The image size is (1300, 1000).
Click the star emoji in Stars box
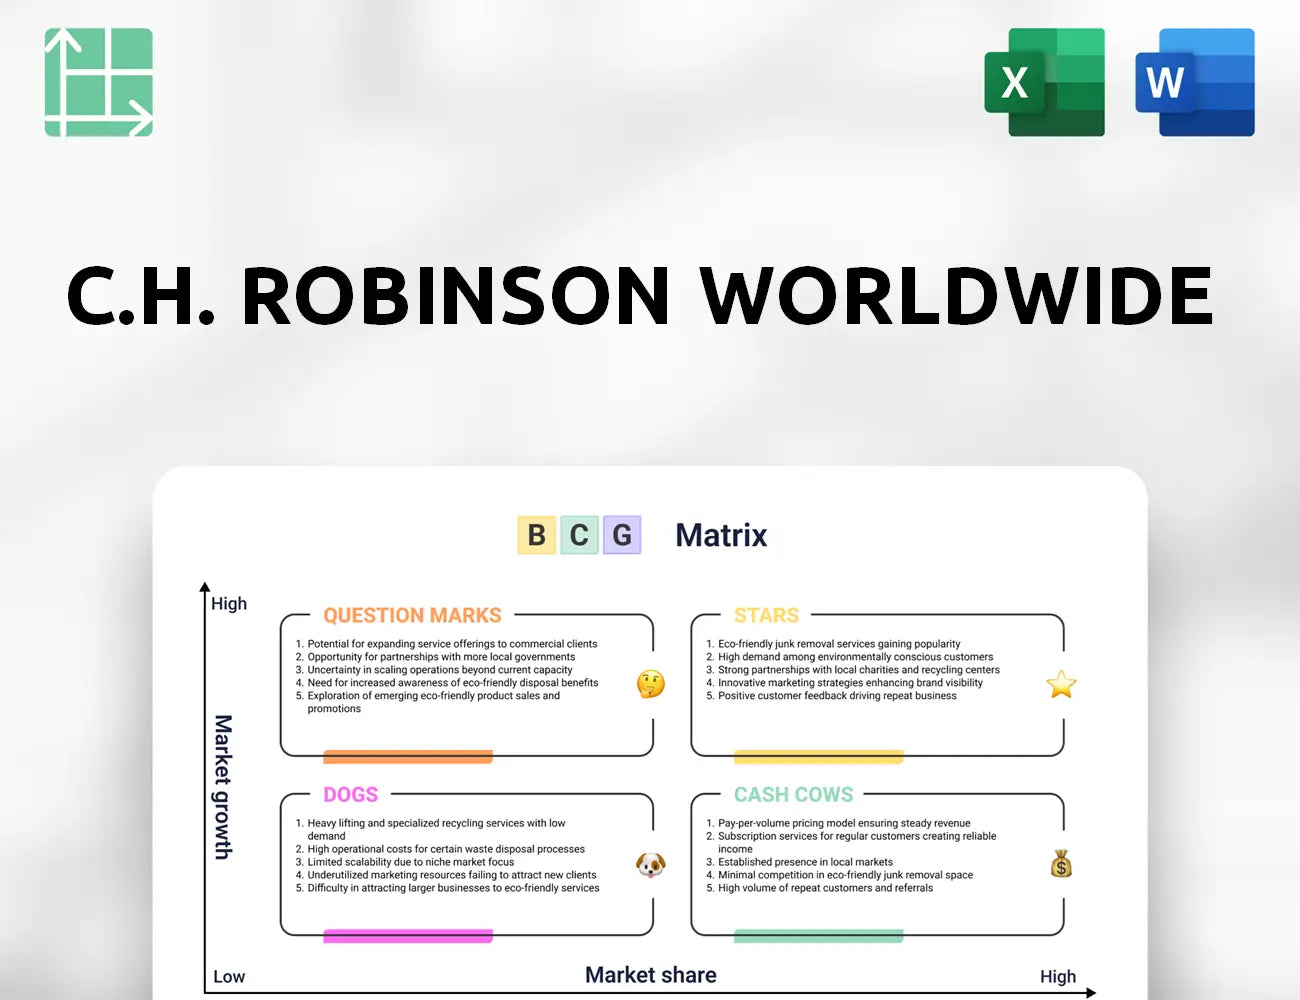point(1061,684)
